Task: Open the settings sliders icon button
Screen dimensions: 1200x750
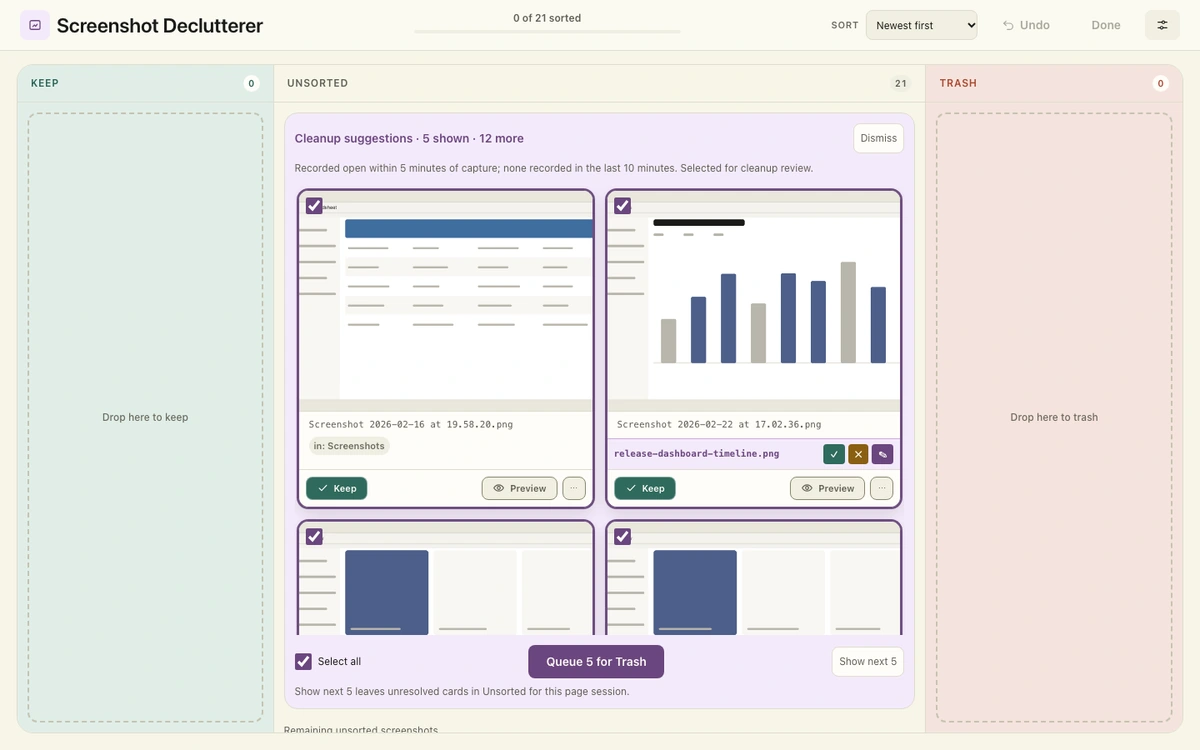Action: pyautogui.click(x=1162, y=25)
